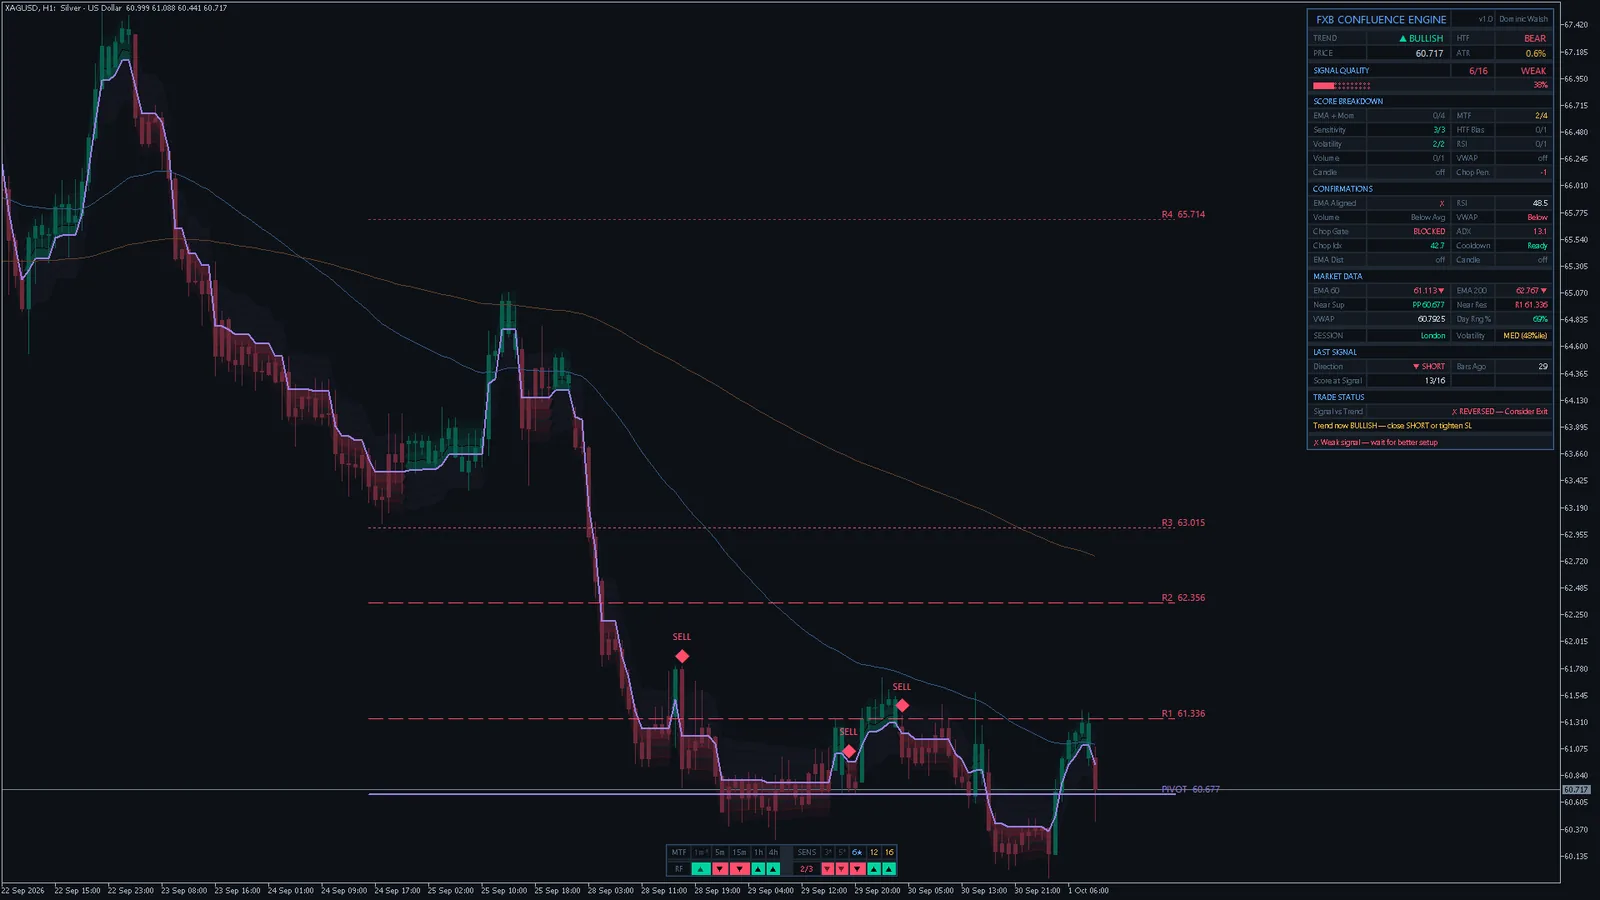Click the SELL diamond sitting just above the R1 line
The height and width of the screenshot is (900, 1600).
pos(902,705)
